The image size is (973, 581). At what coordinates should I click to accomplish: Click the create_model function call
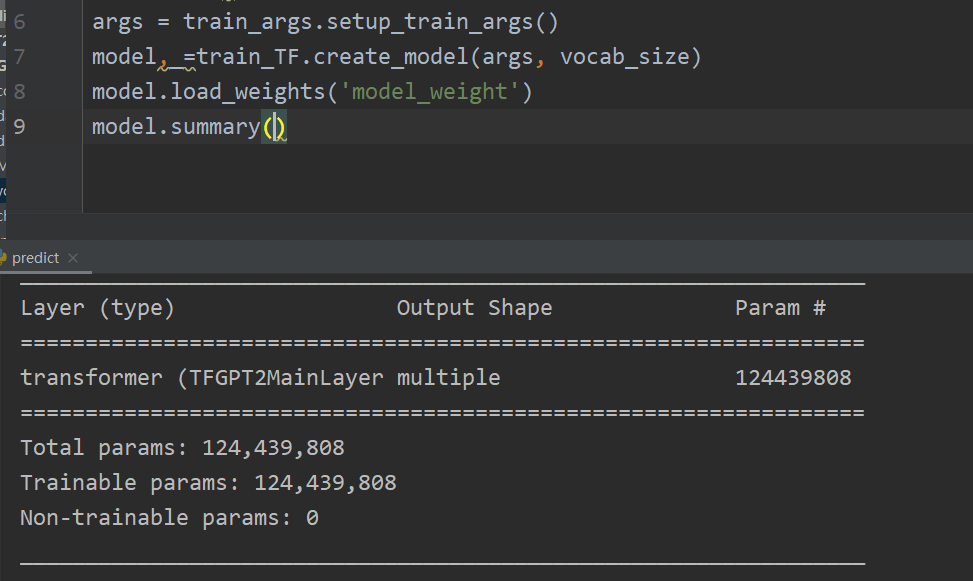[390, 57]
